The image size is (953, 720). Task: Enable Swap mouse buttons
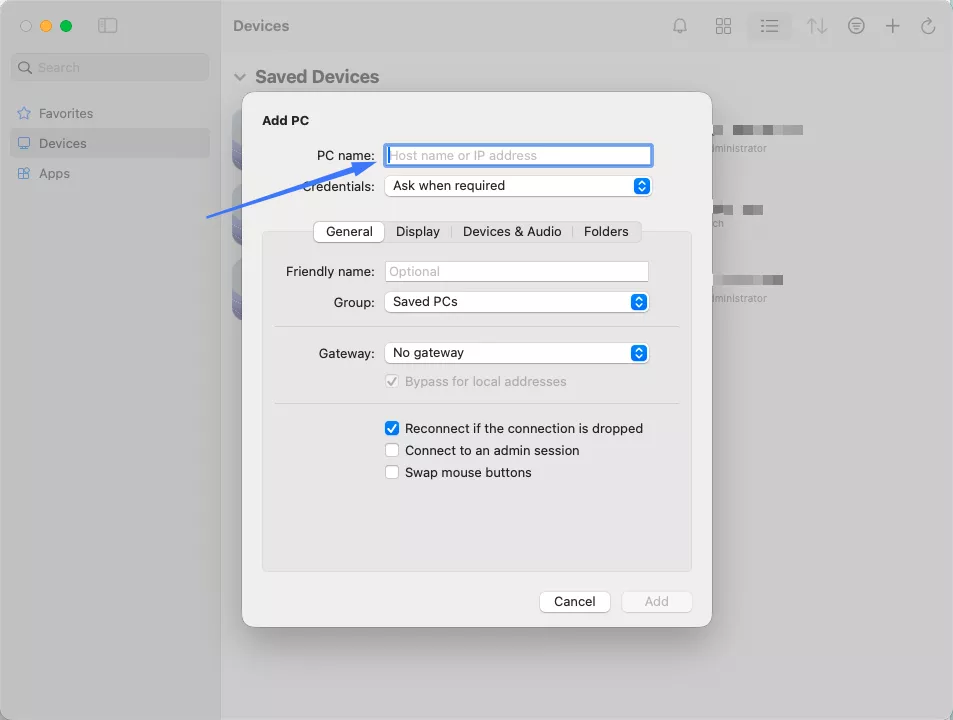(392, 472)
